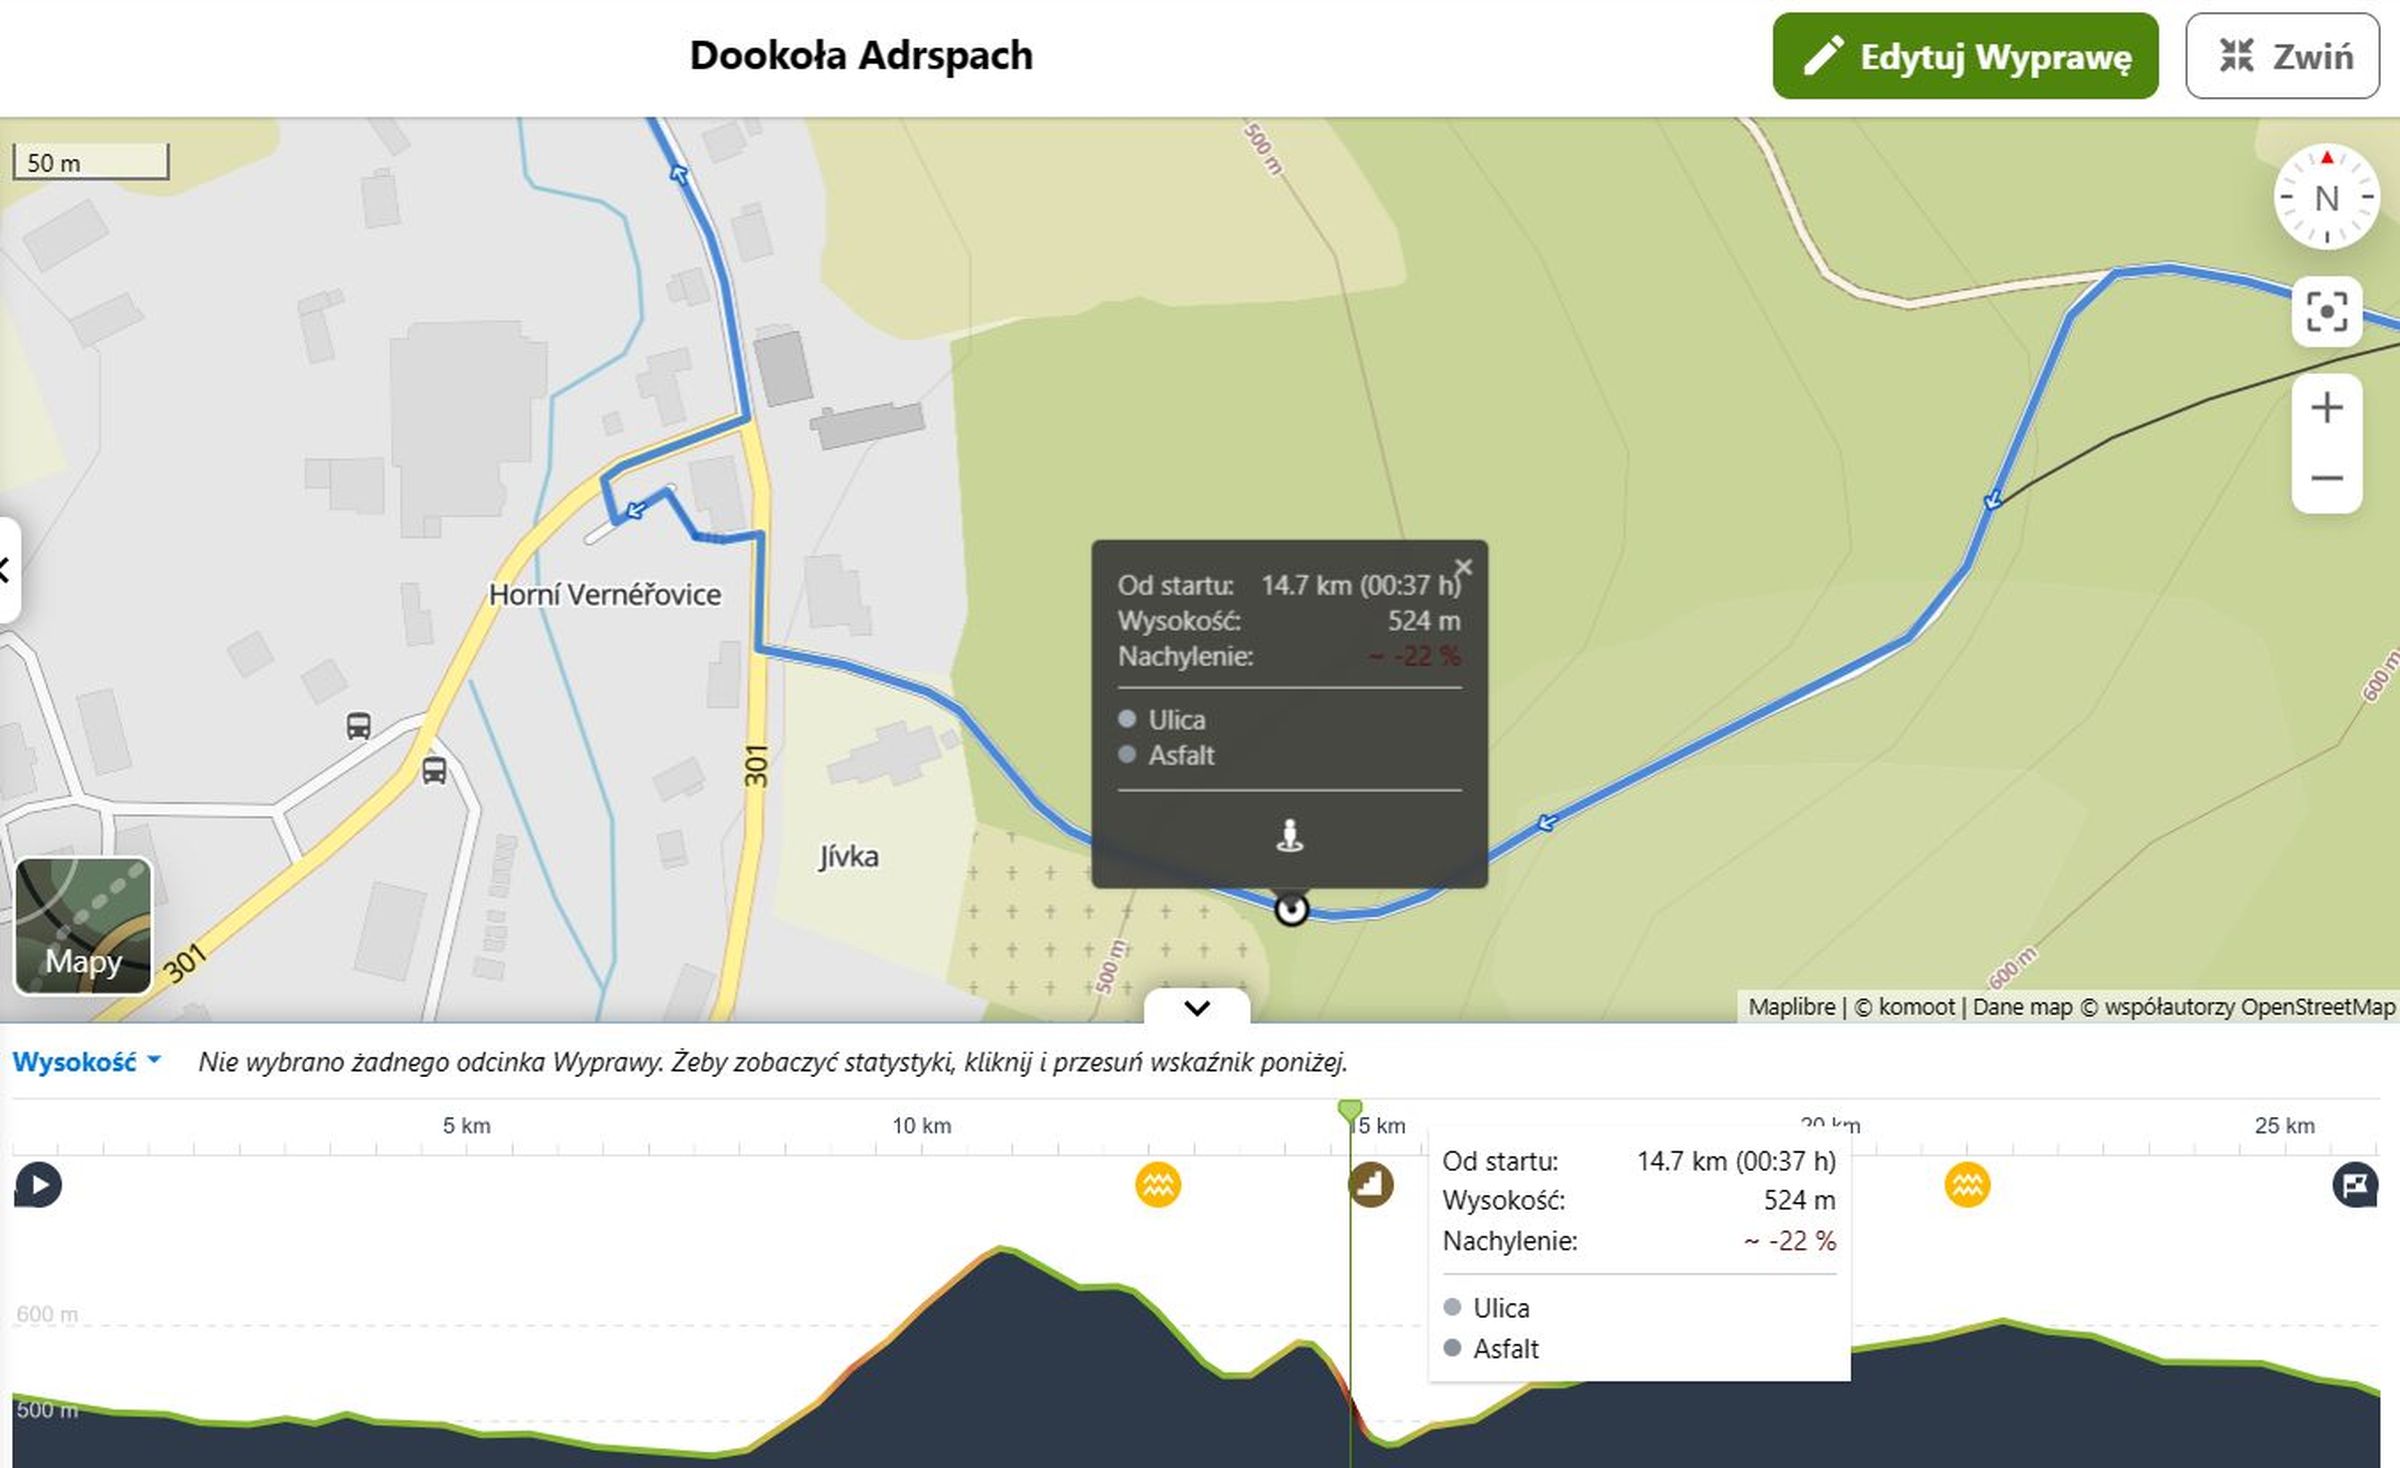This screenshot has width=2400, height=1468.
Task: Open the Mapy layer switcher thumbnail
Action: (84, 926)
